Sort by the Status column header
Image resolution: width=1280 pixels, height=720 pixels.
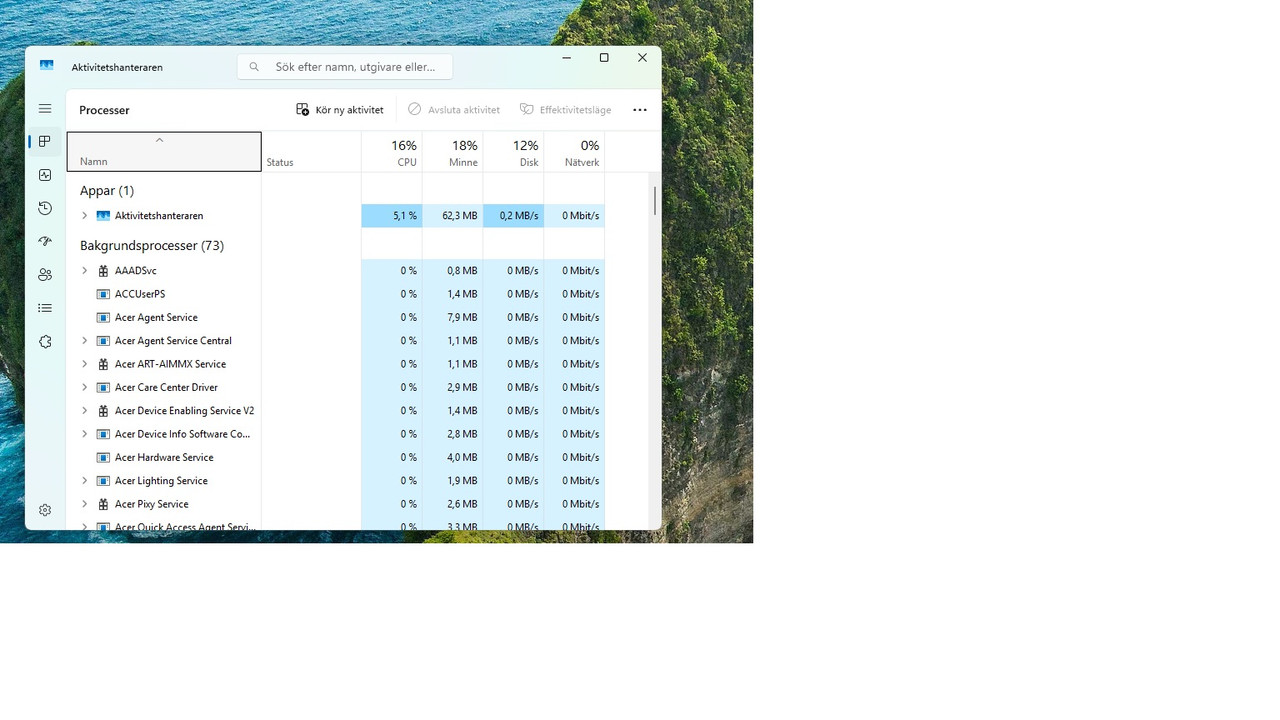coord(311,152)
